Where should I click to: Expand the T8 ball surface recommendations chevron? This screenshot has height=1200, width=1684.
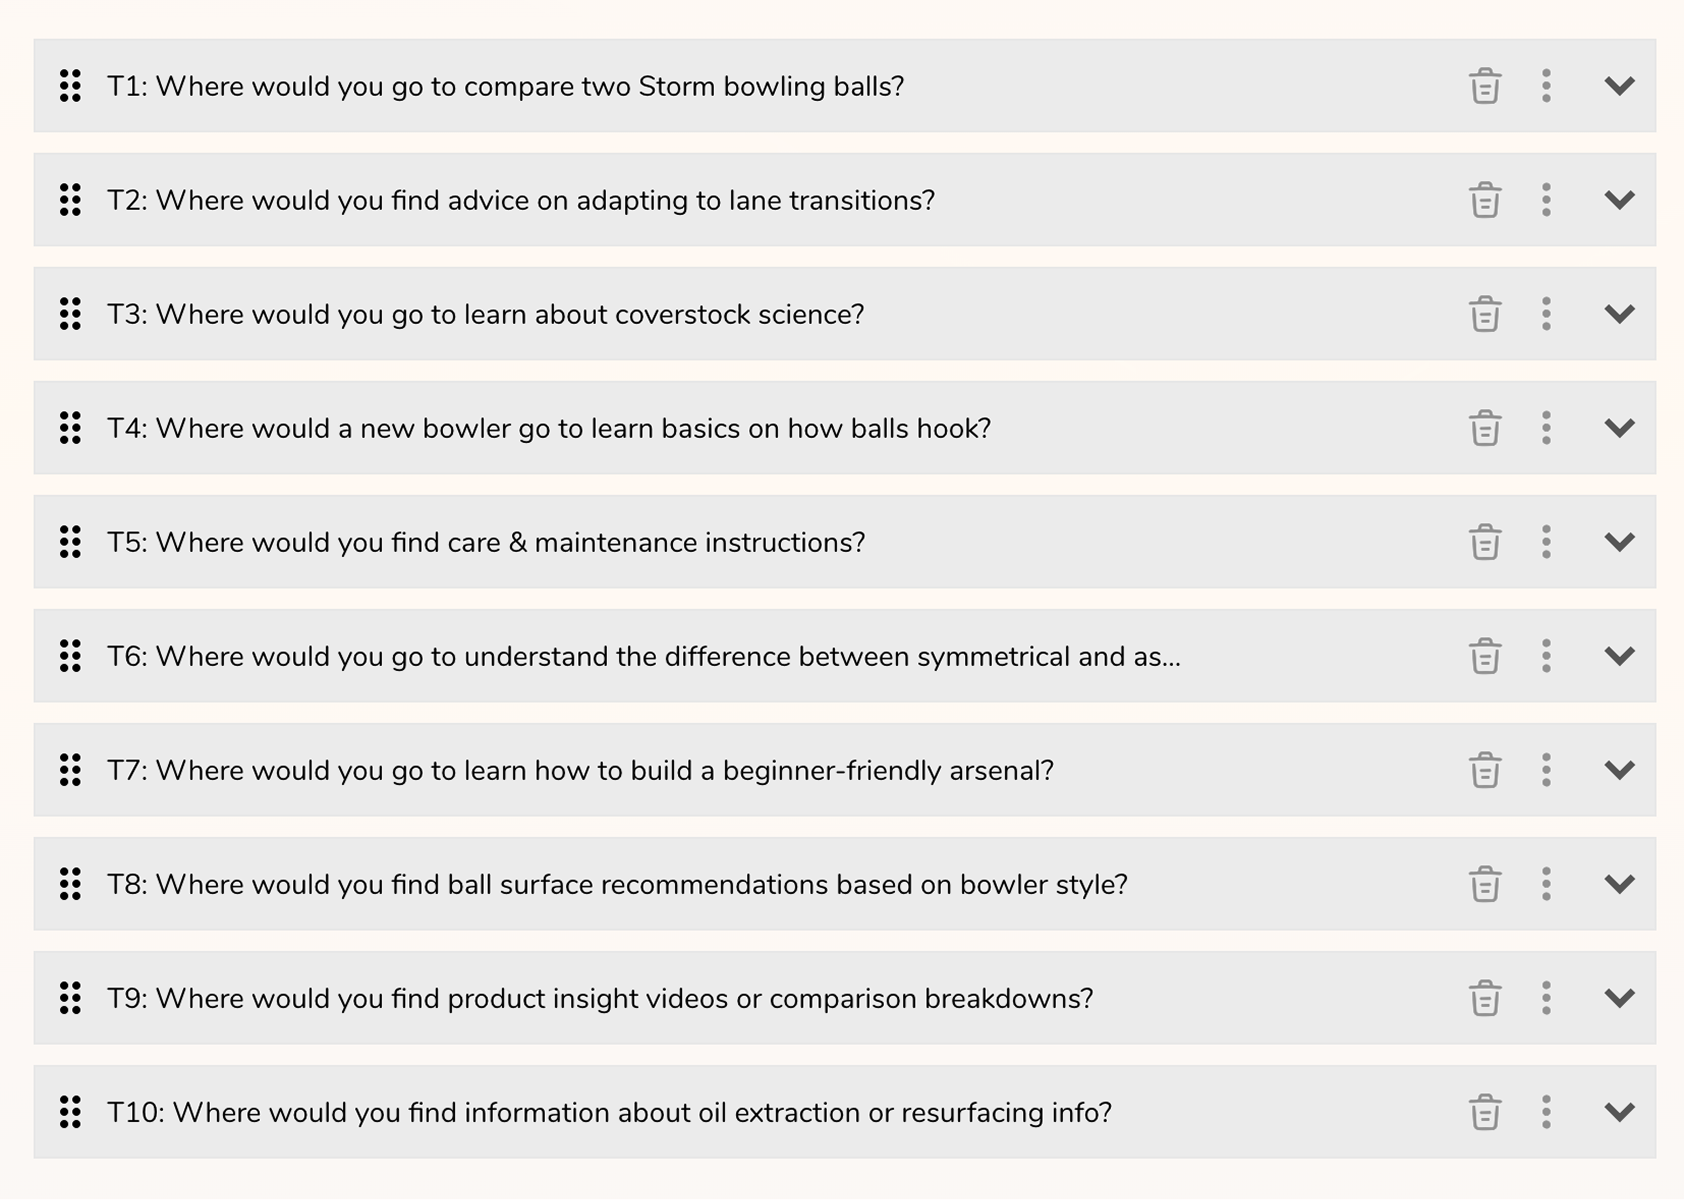[1619, 884]
